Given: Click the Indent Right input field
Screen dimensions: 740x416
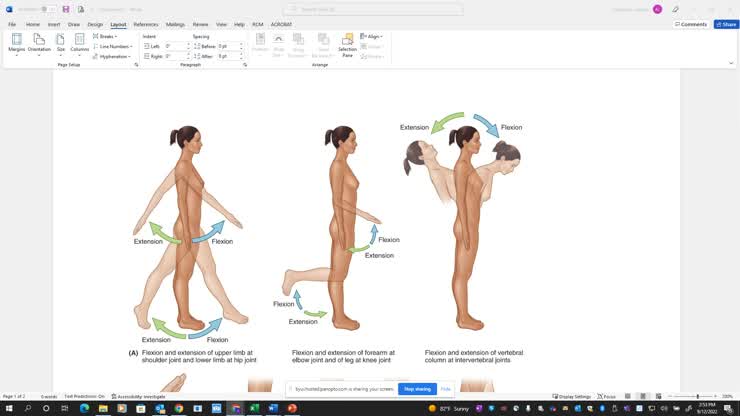Looking at the screenshot, I should click(x=177, y=56).
